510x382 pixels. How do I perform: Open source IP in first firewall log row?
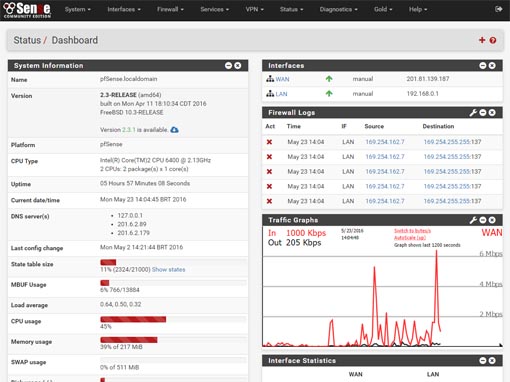point(385,142)
